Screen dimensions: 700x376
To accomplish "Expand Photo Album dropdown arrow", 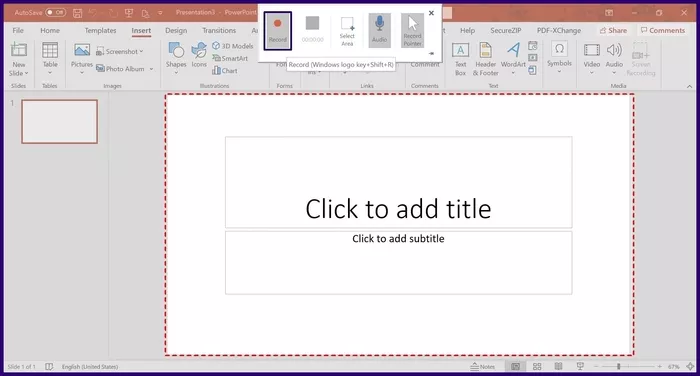I will [x=151, y=69].
